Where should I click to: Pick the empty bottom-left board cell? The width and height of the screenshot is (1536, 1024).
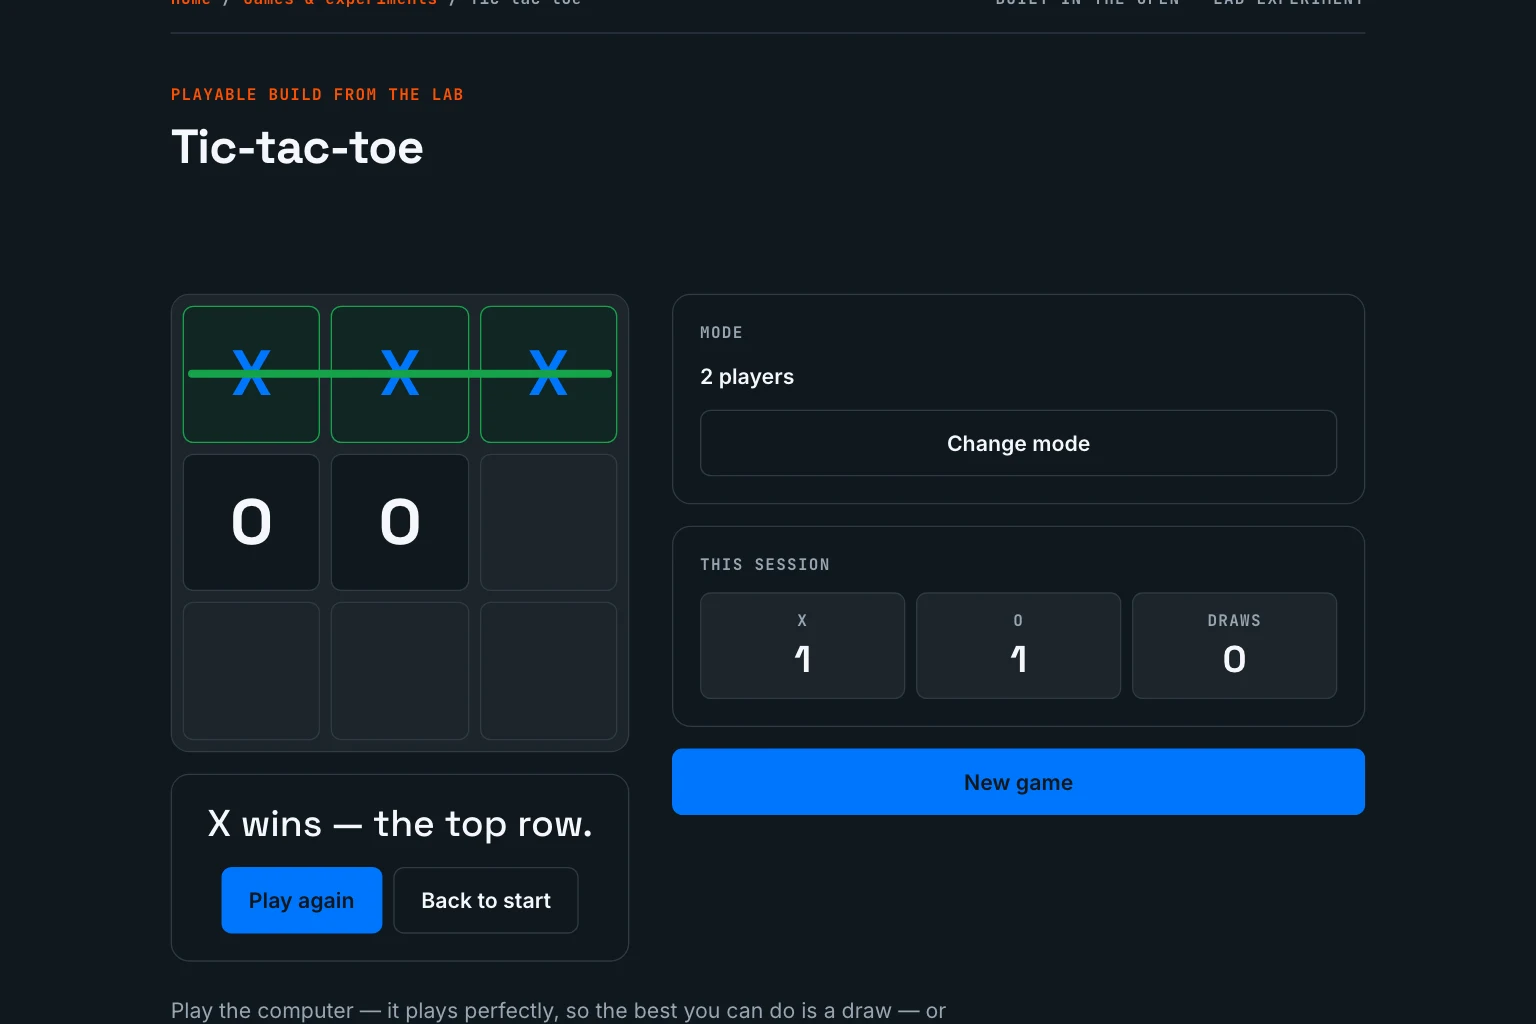coord(251,671)
